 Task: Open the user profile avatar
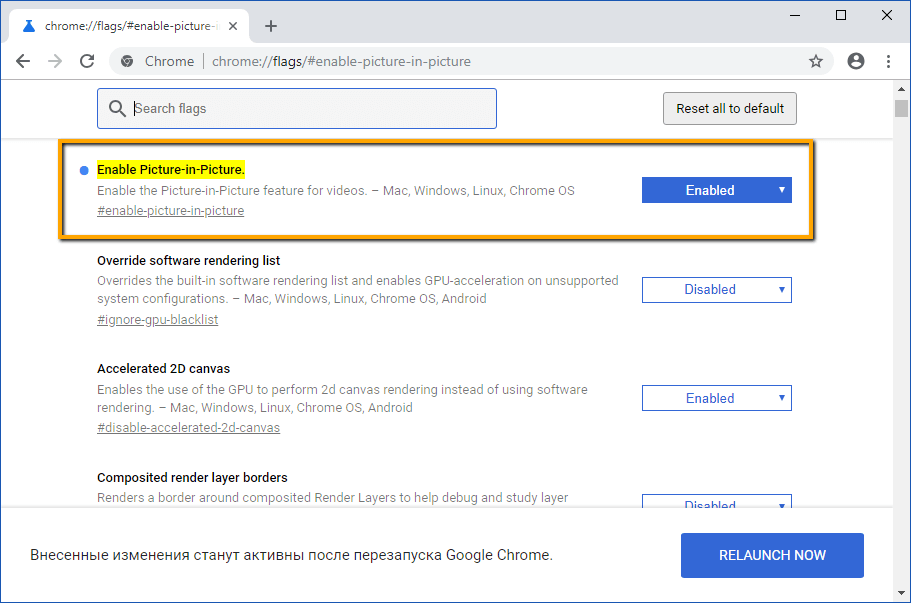point(855,61)
